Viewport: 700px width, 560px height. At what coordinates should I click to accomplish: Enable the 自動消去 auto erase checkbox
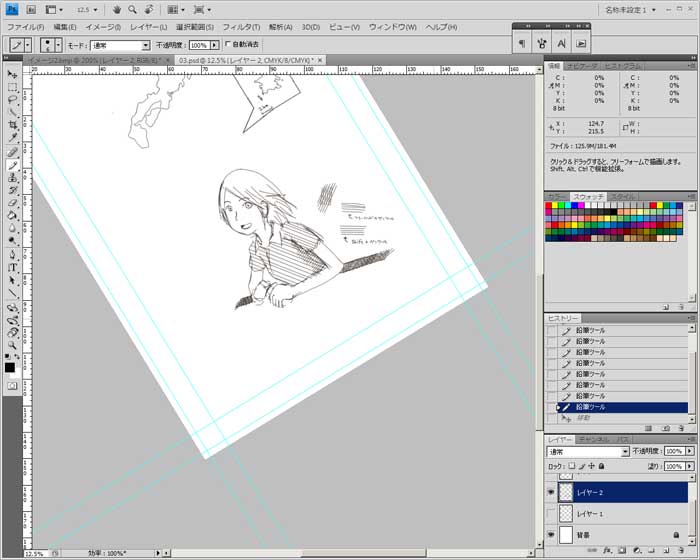tap(227, 45)
